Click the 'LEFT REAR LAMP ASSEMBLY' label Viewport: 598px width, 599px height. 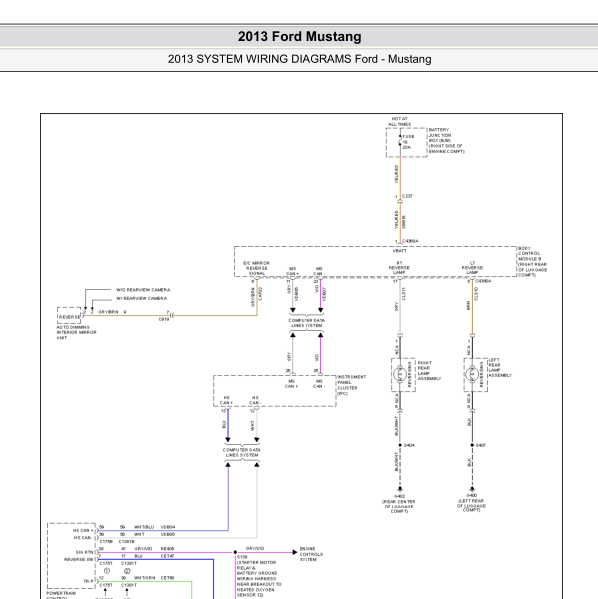pyautogui.click(x=500, y=367)
